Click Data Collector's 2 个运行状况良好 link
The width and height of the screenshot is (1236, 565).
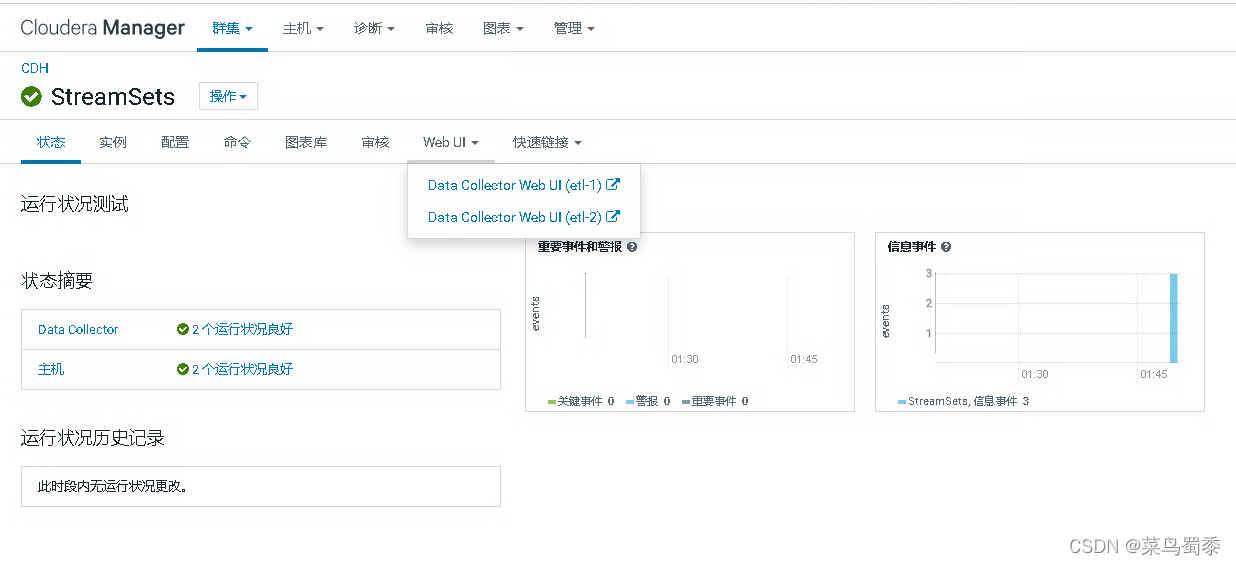pyautogui.click(x=243, y=329)
